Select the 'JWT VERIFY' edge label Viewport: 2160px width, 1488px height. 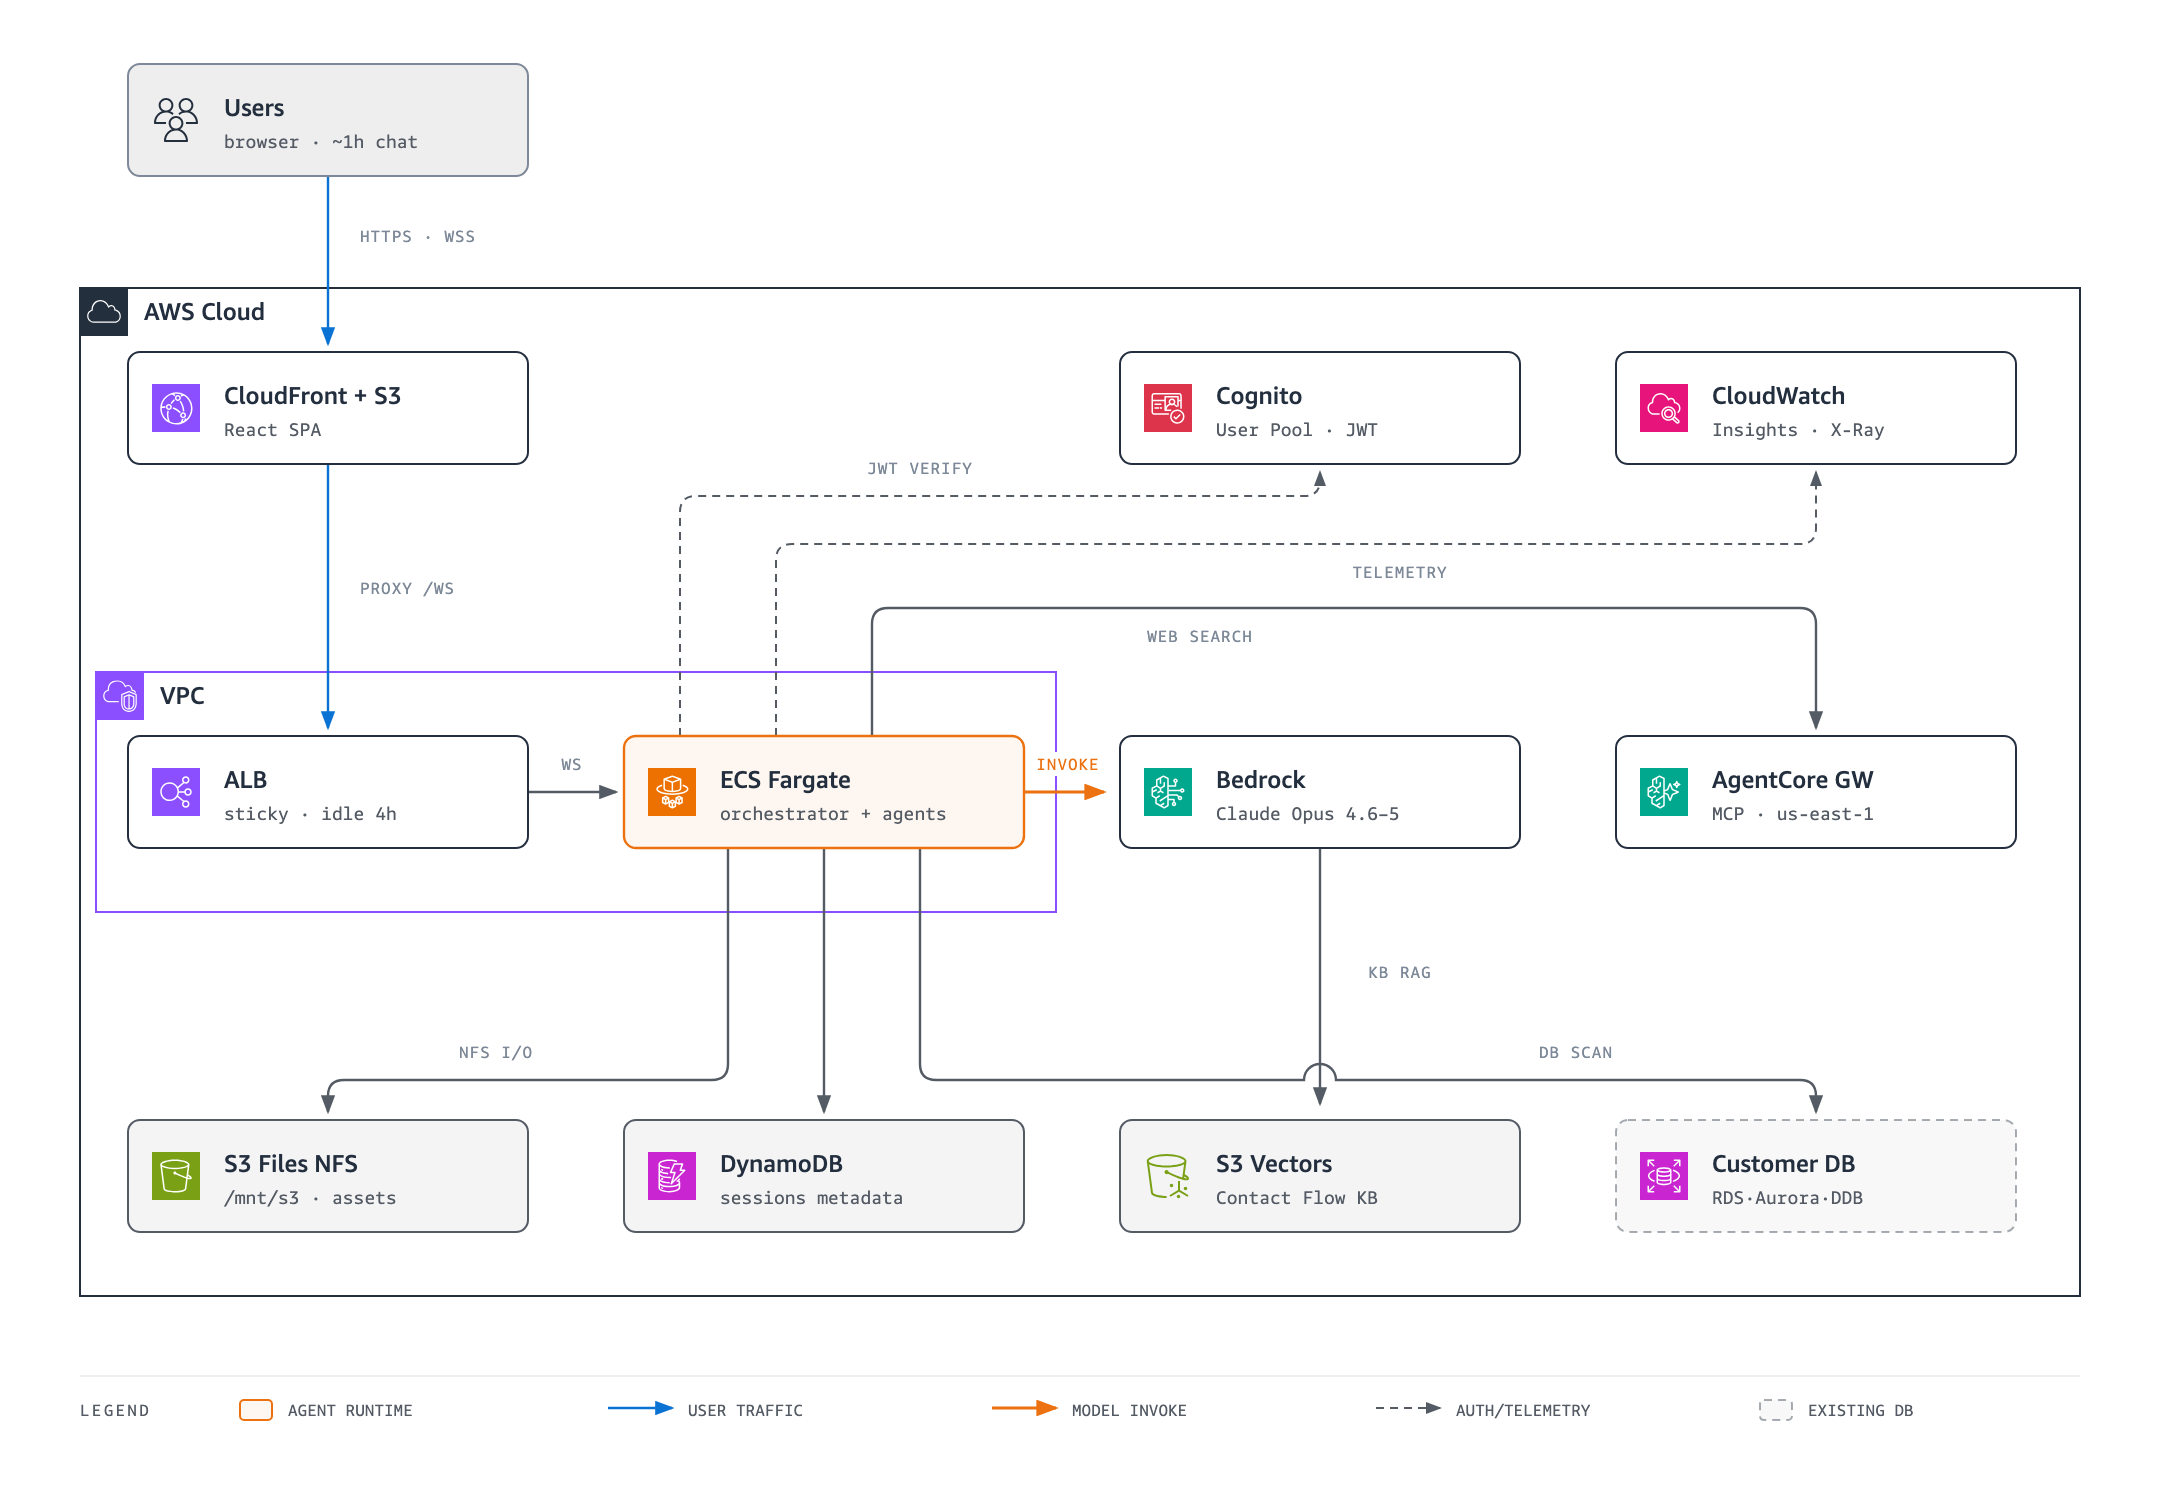click(919, 469)
